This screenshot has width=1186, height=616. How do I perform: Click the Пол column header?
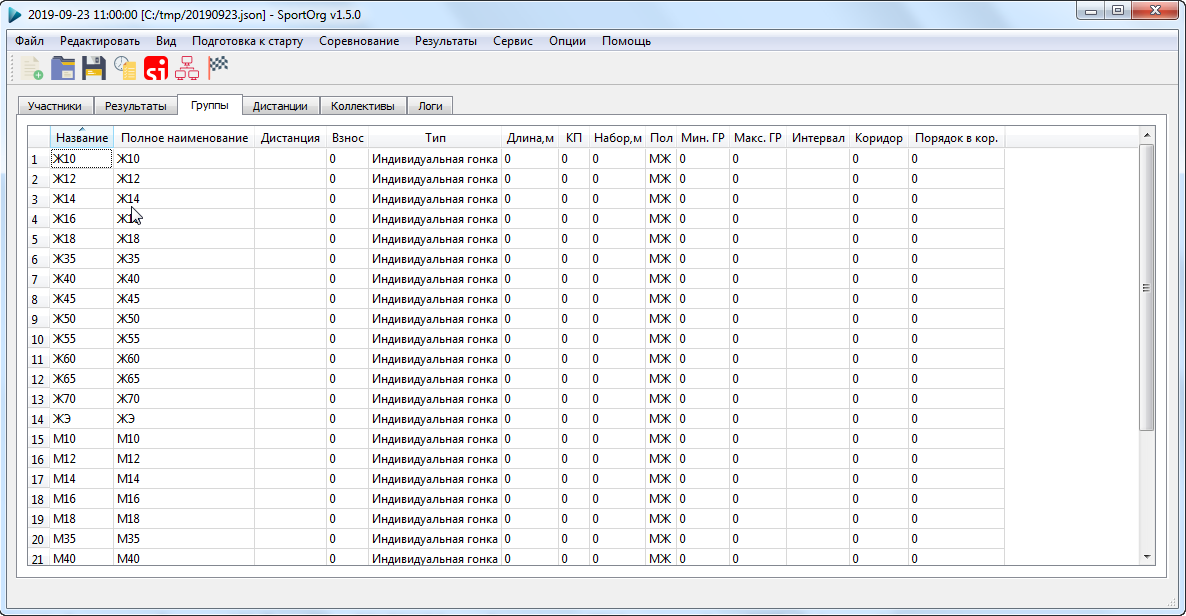pyautogui.click(x=661, y=138)
